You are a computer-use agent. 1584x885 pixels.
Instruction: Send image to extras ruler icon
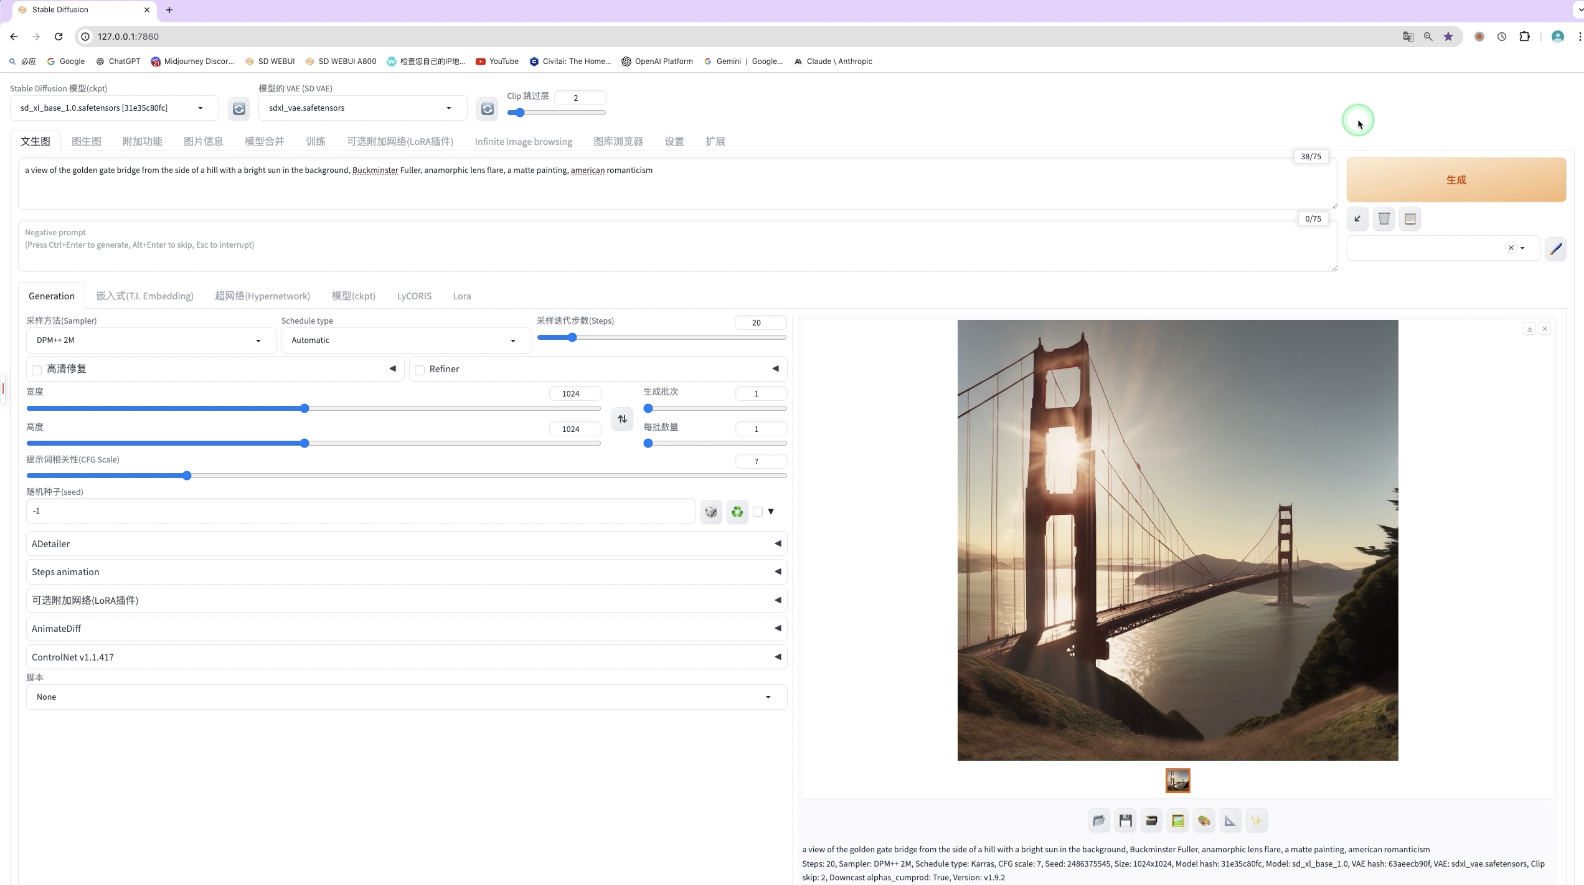point(1230,821)
